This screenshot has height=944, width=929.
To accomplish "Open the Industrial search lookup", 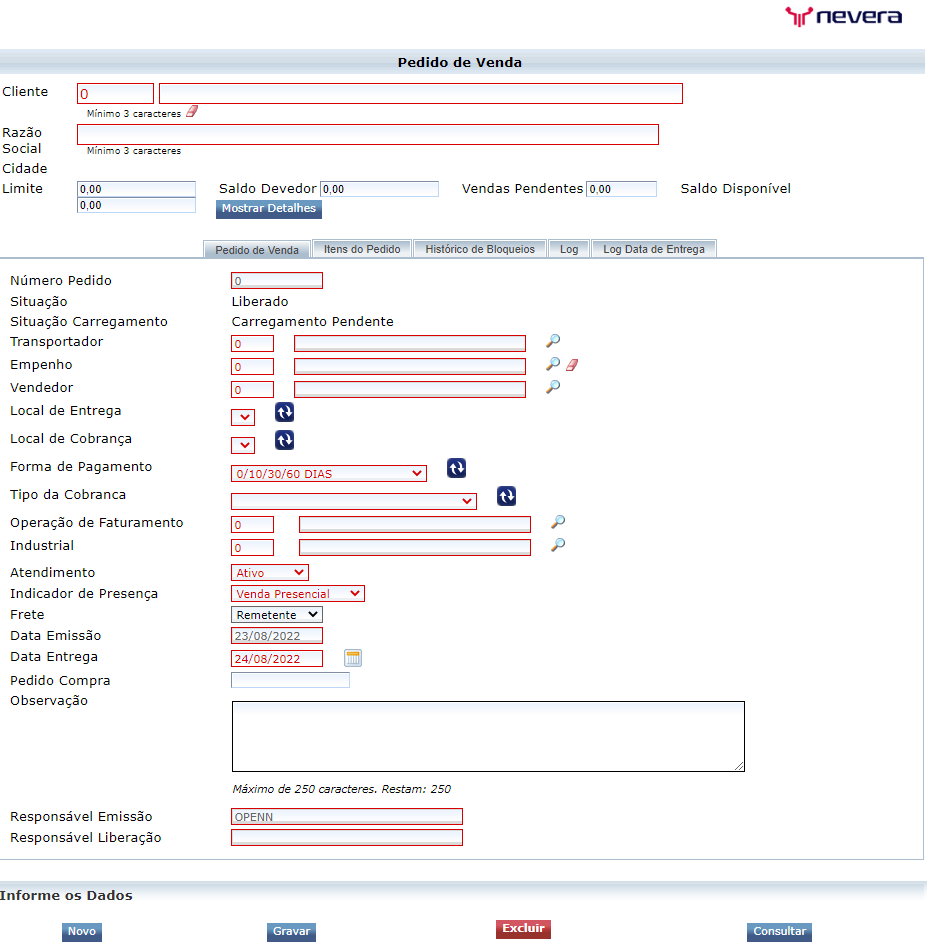I will click(558, 546).
